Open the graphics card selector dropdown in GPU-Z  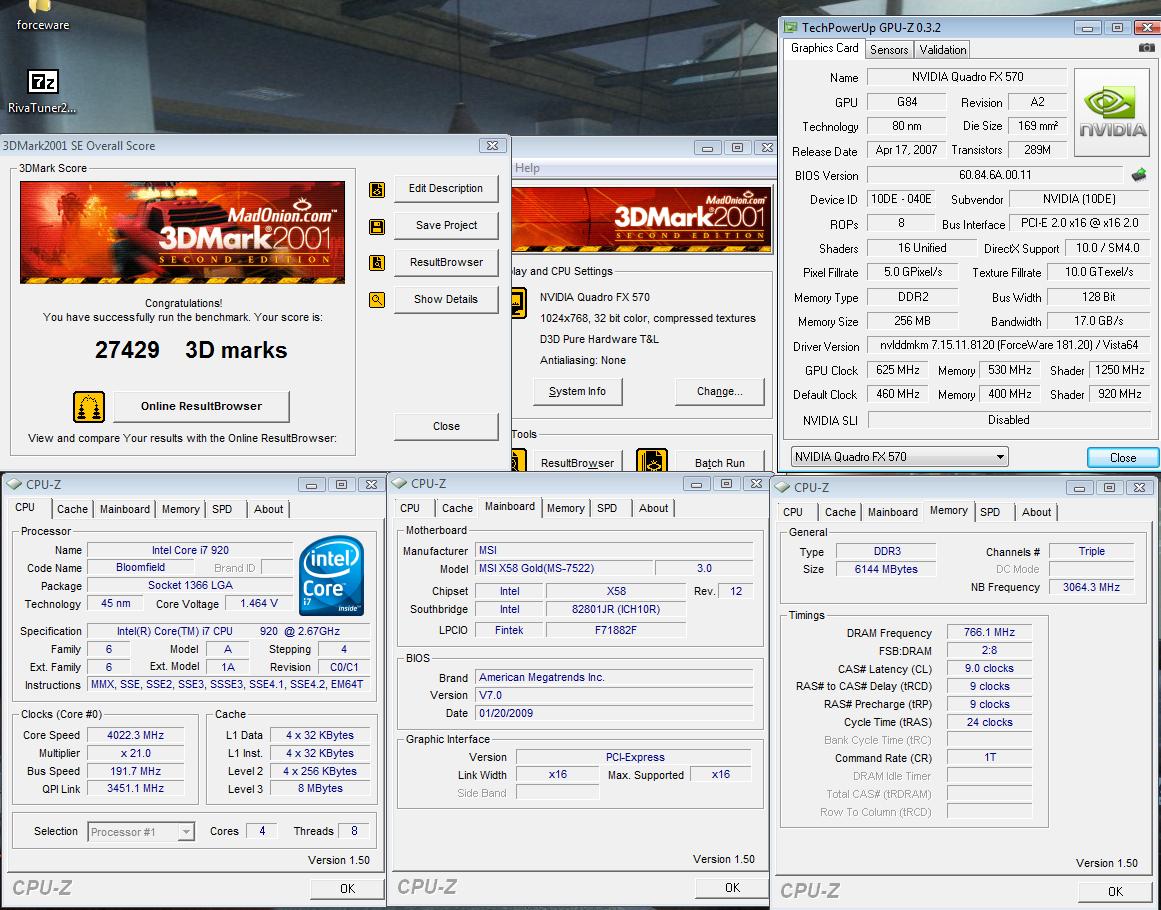[900, 457]
